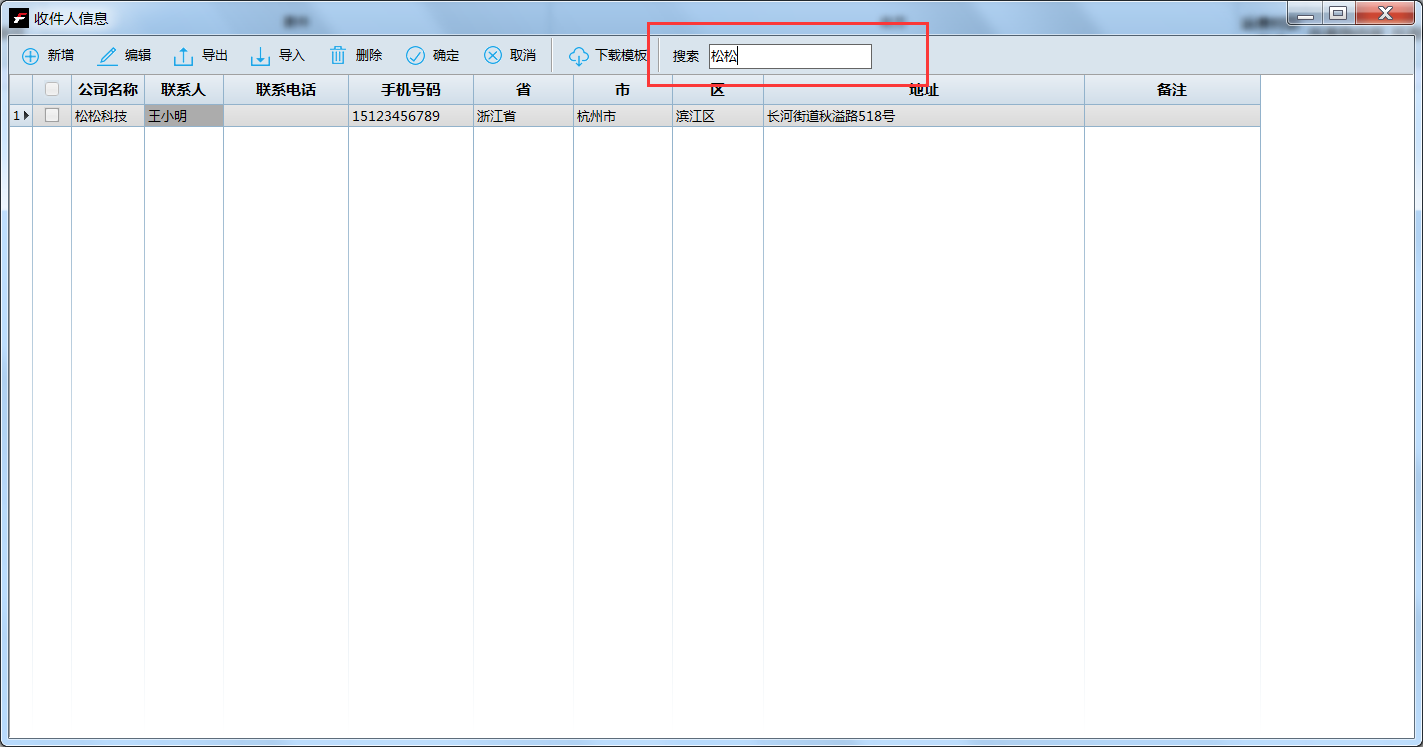This screenshot has height=747, width=1423.
Task: Click the 地址 column header
Action: 924,89
